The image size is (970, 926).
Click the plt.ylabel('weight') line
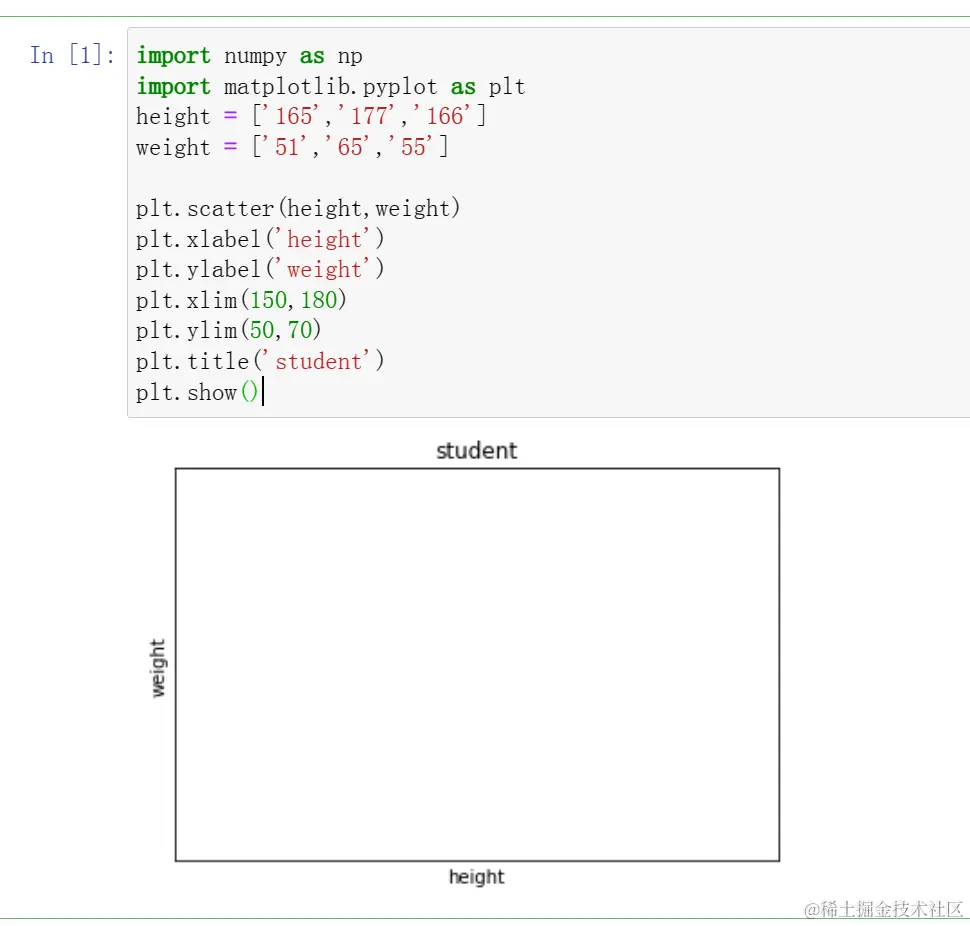pos(260,269)
